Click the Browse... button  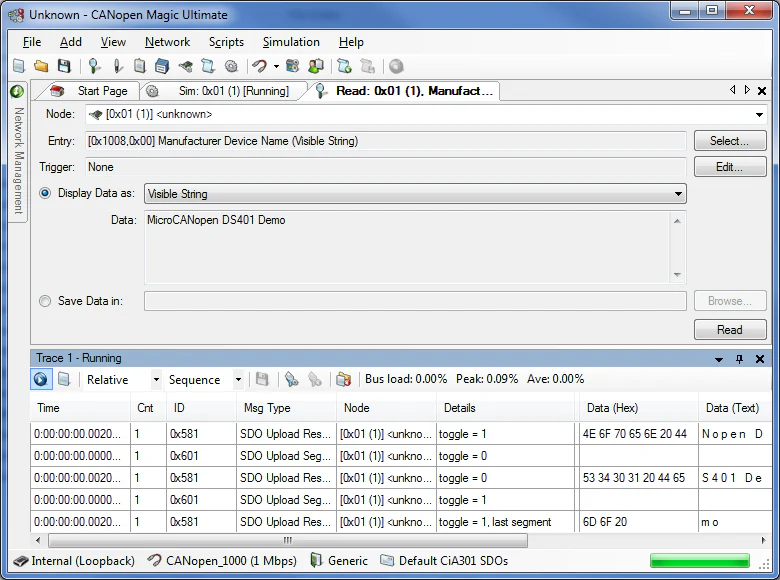pyautogui.click(x=730, y=301)
